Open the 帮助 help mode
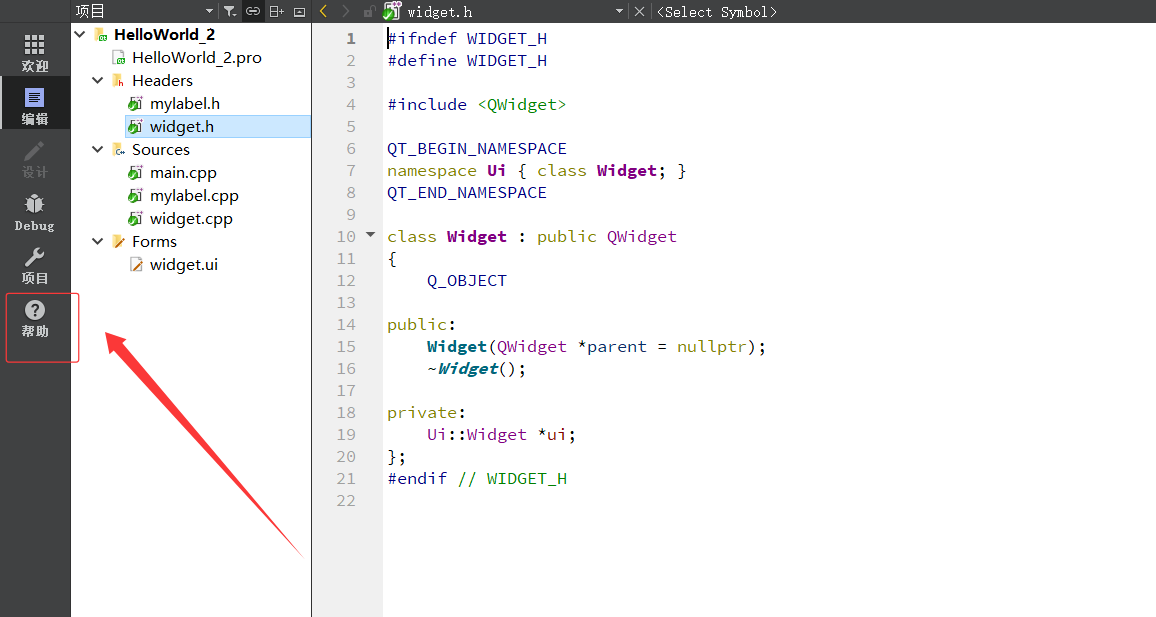 (x=35, y=318)
